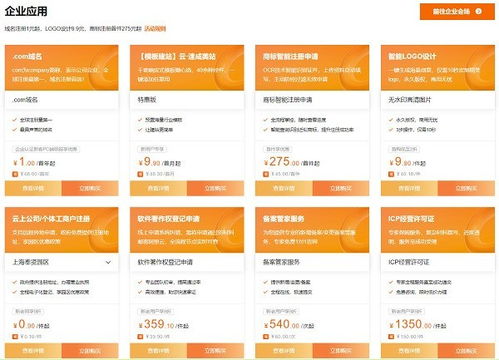This screenshot has width=499, height=360.
Task: View details of 备案管家服务 card
Action: 284,351
